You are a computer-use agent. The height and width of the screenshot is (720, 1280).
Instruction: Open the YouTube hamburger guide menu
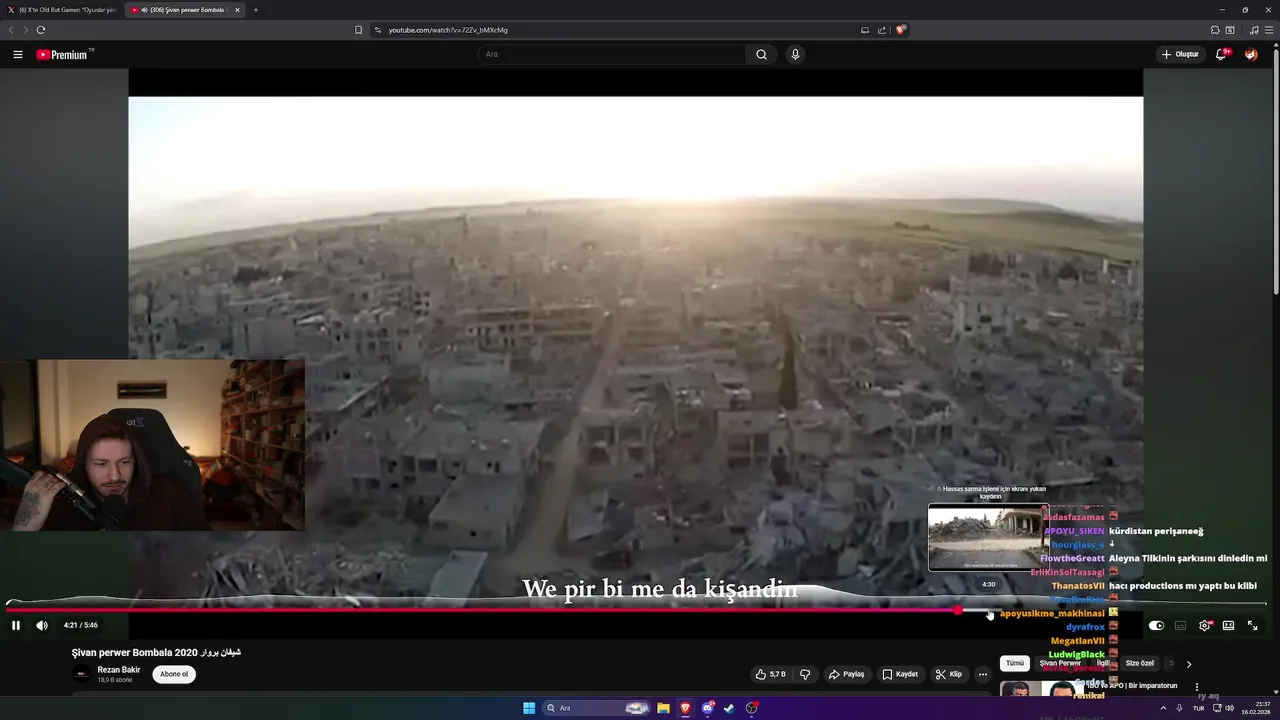[x=18, y=55]
